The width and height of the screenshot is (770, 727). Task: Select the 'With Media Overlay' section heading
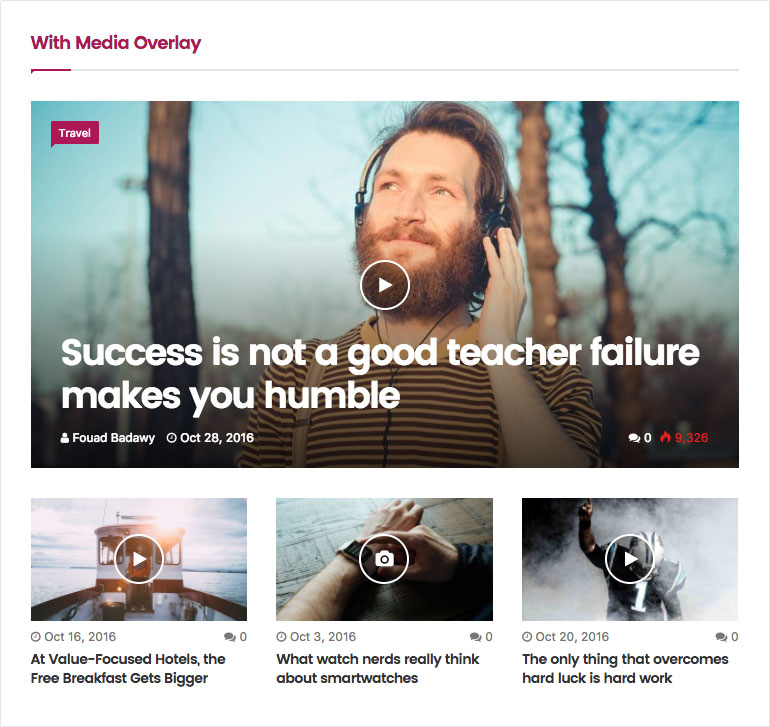pyautogui.click(x=116, y=43)
